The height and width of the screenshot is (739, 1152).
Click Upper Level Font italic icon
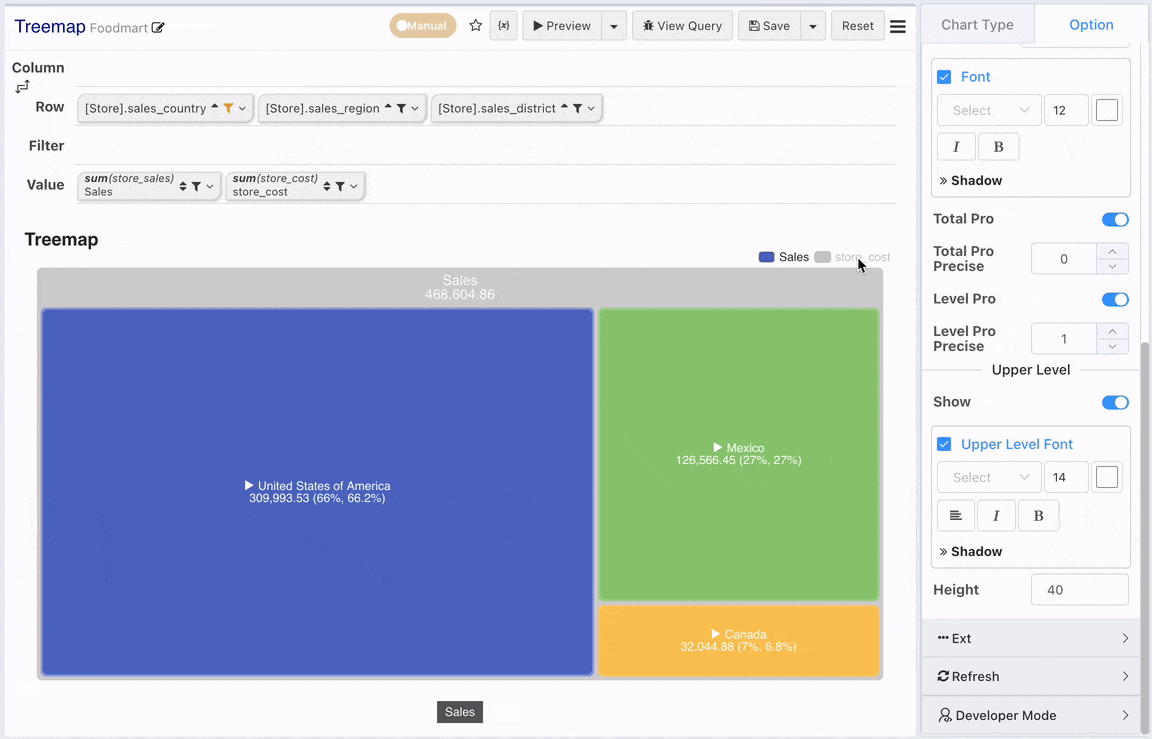[x=996, y=516]
